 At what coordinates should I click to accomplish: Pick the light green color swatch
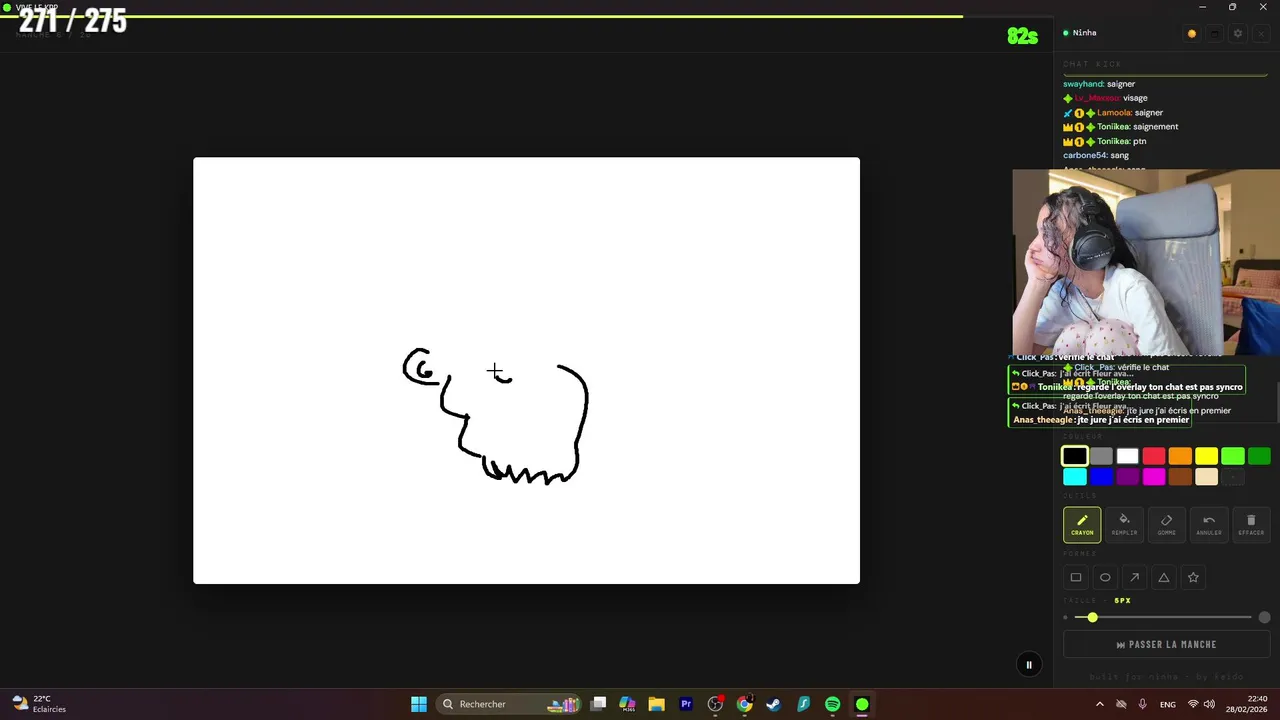click(x=1233, y=456)
